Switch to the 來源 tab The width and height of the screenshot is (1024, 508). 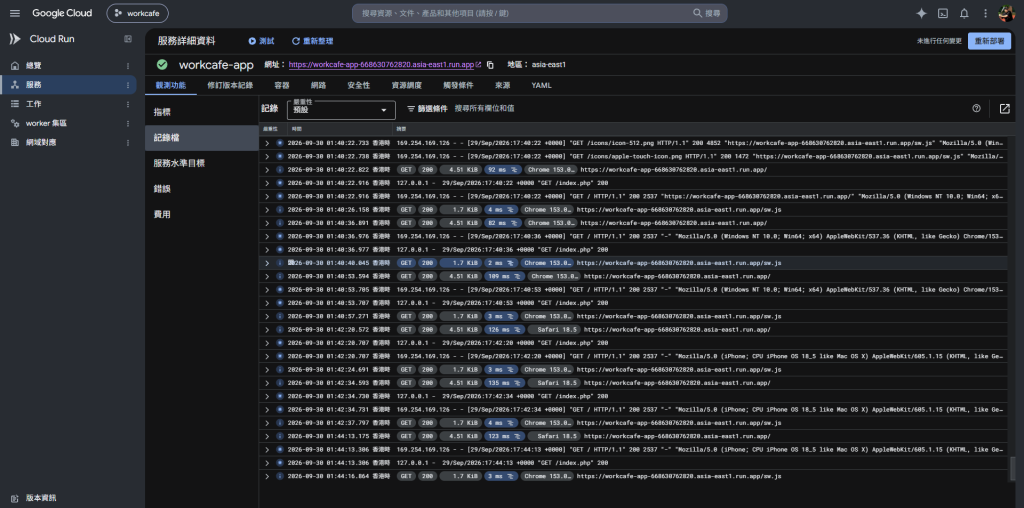pos(502,86)
